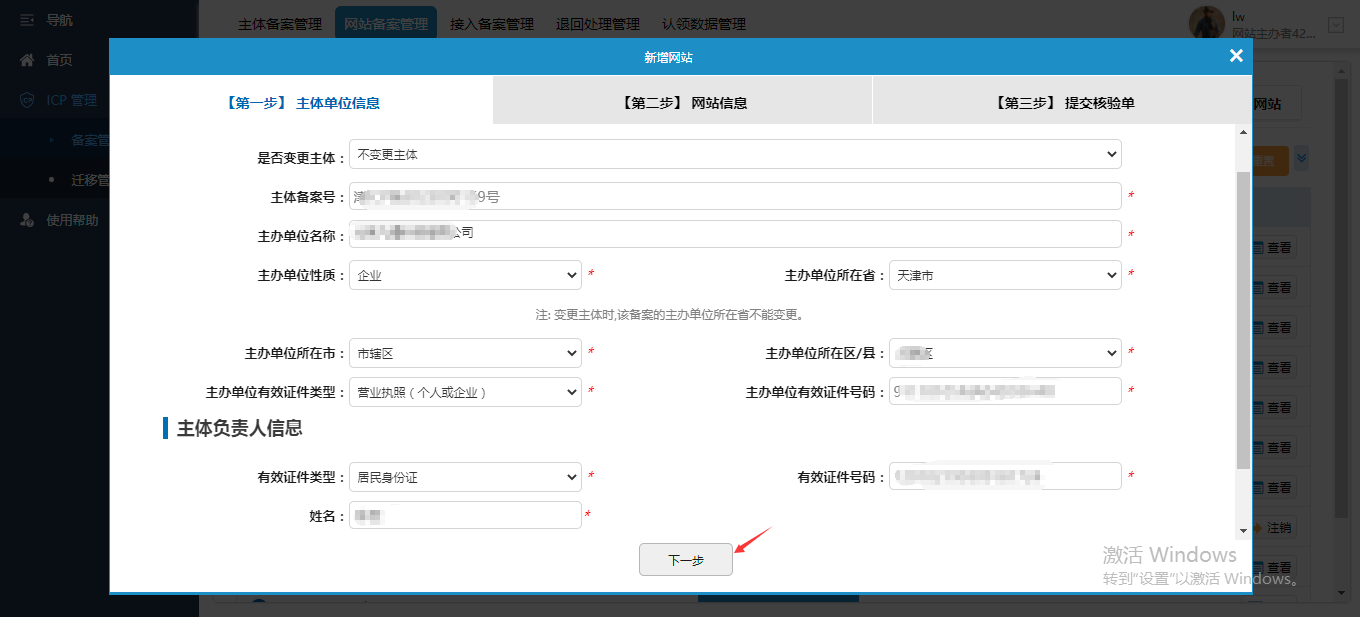Open the 主办单位所在省 dropdown
Viewport: 1360px width, 617px height.
click(x=1005, y=275)
